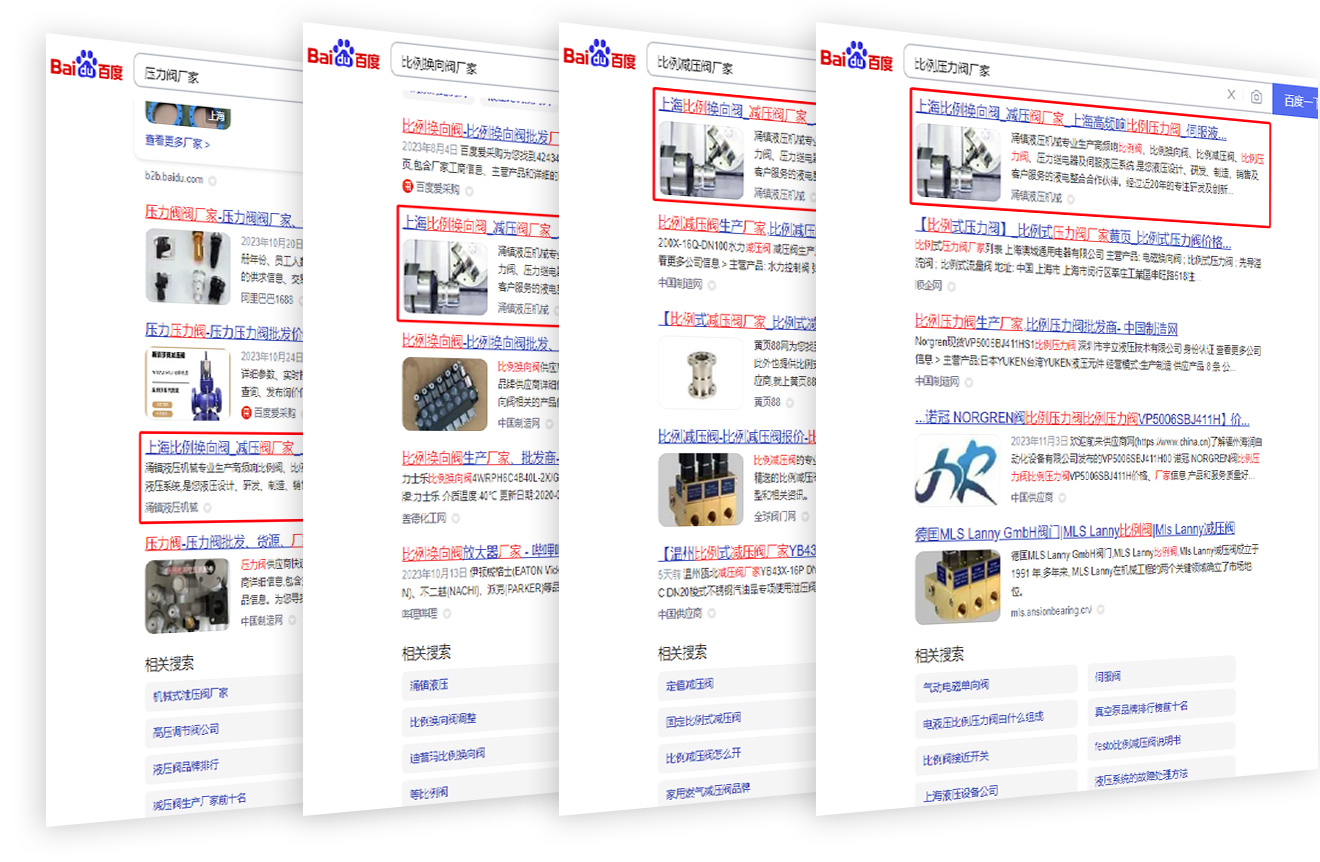The image size is (1320, 862).
Task: Open the machine thumbnail on the 比例压力阀厂家 page
Action: click(957, 163)
